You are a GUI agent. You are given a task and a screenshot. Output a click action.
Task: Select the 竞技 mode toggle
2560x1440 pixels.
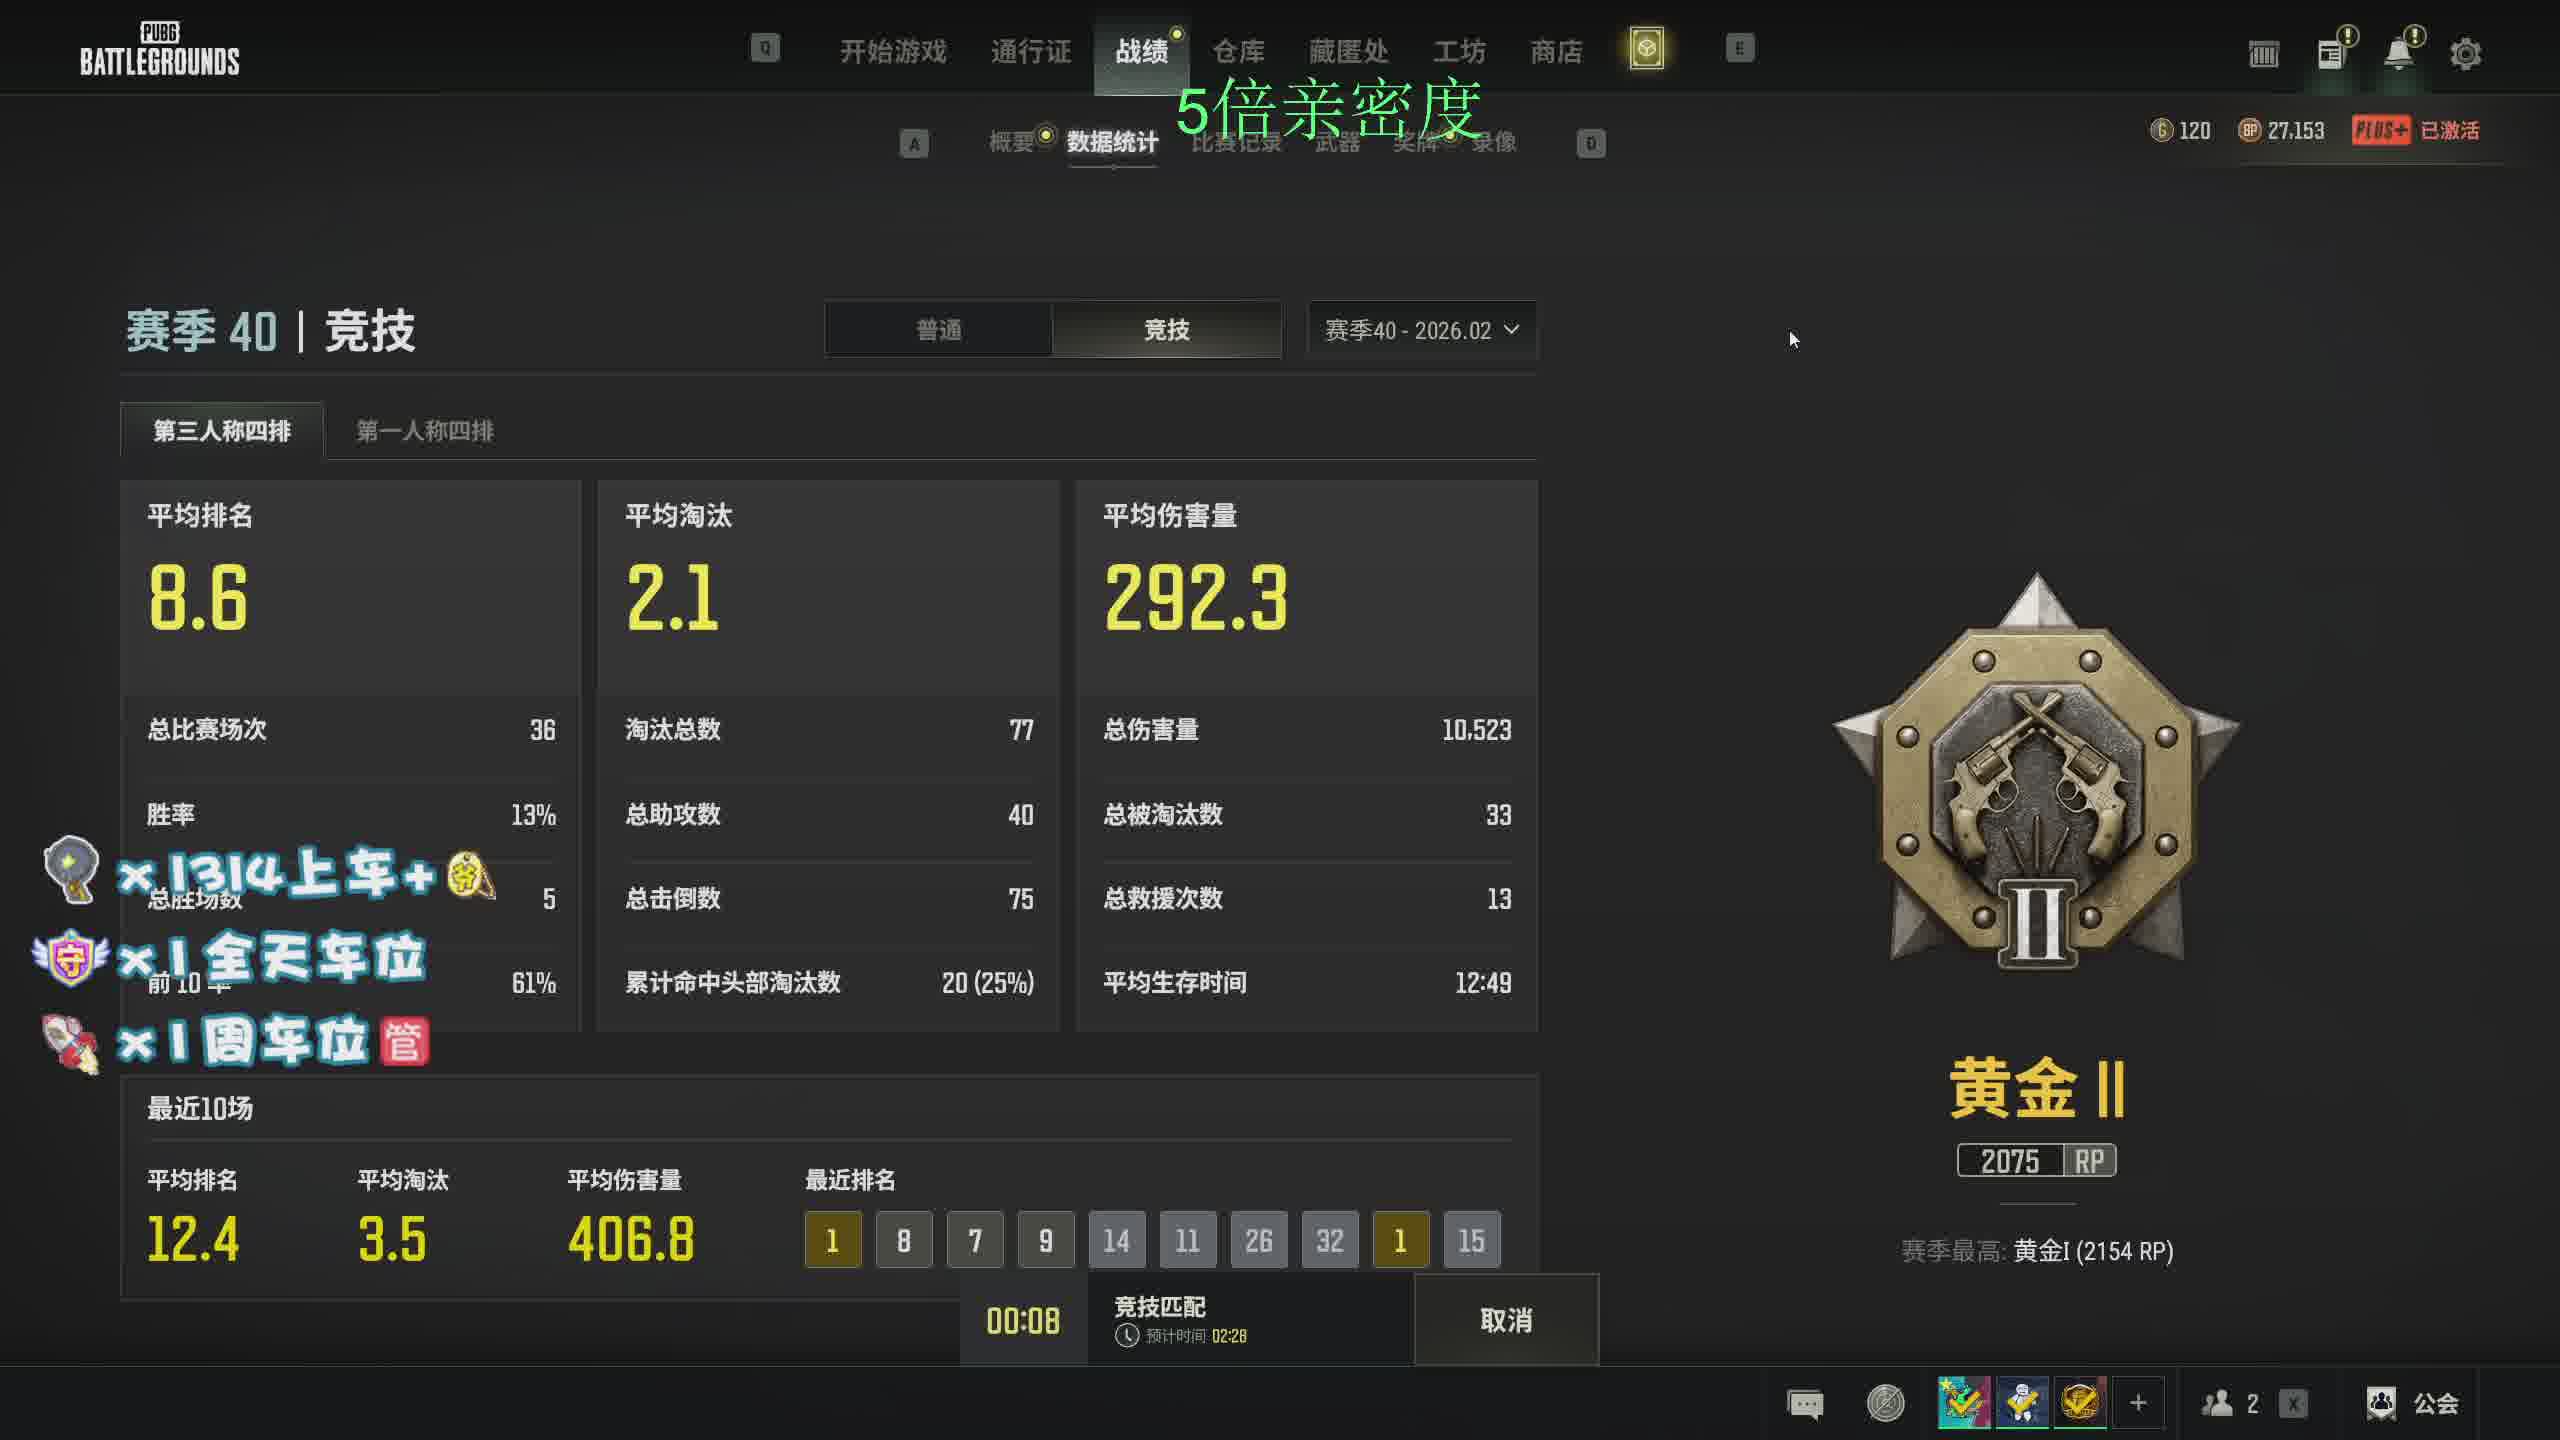click(x=1166, y=330)
